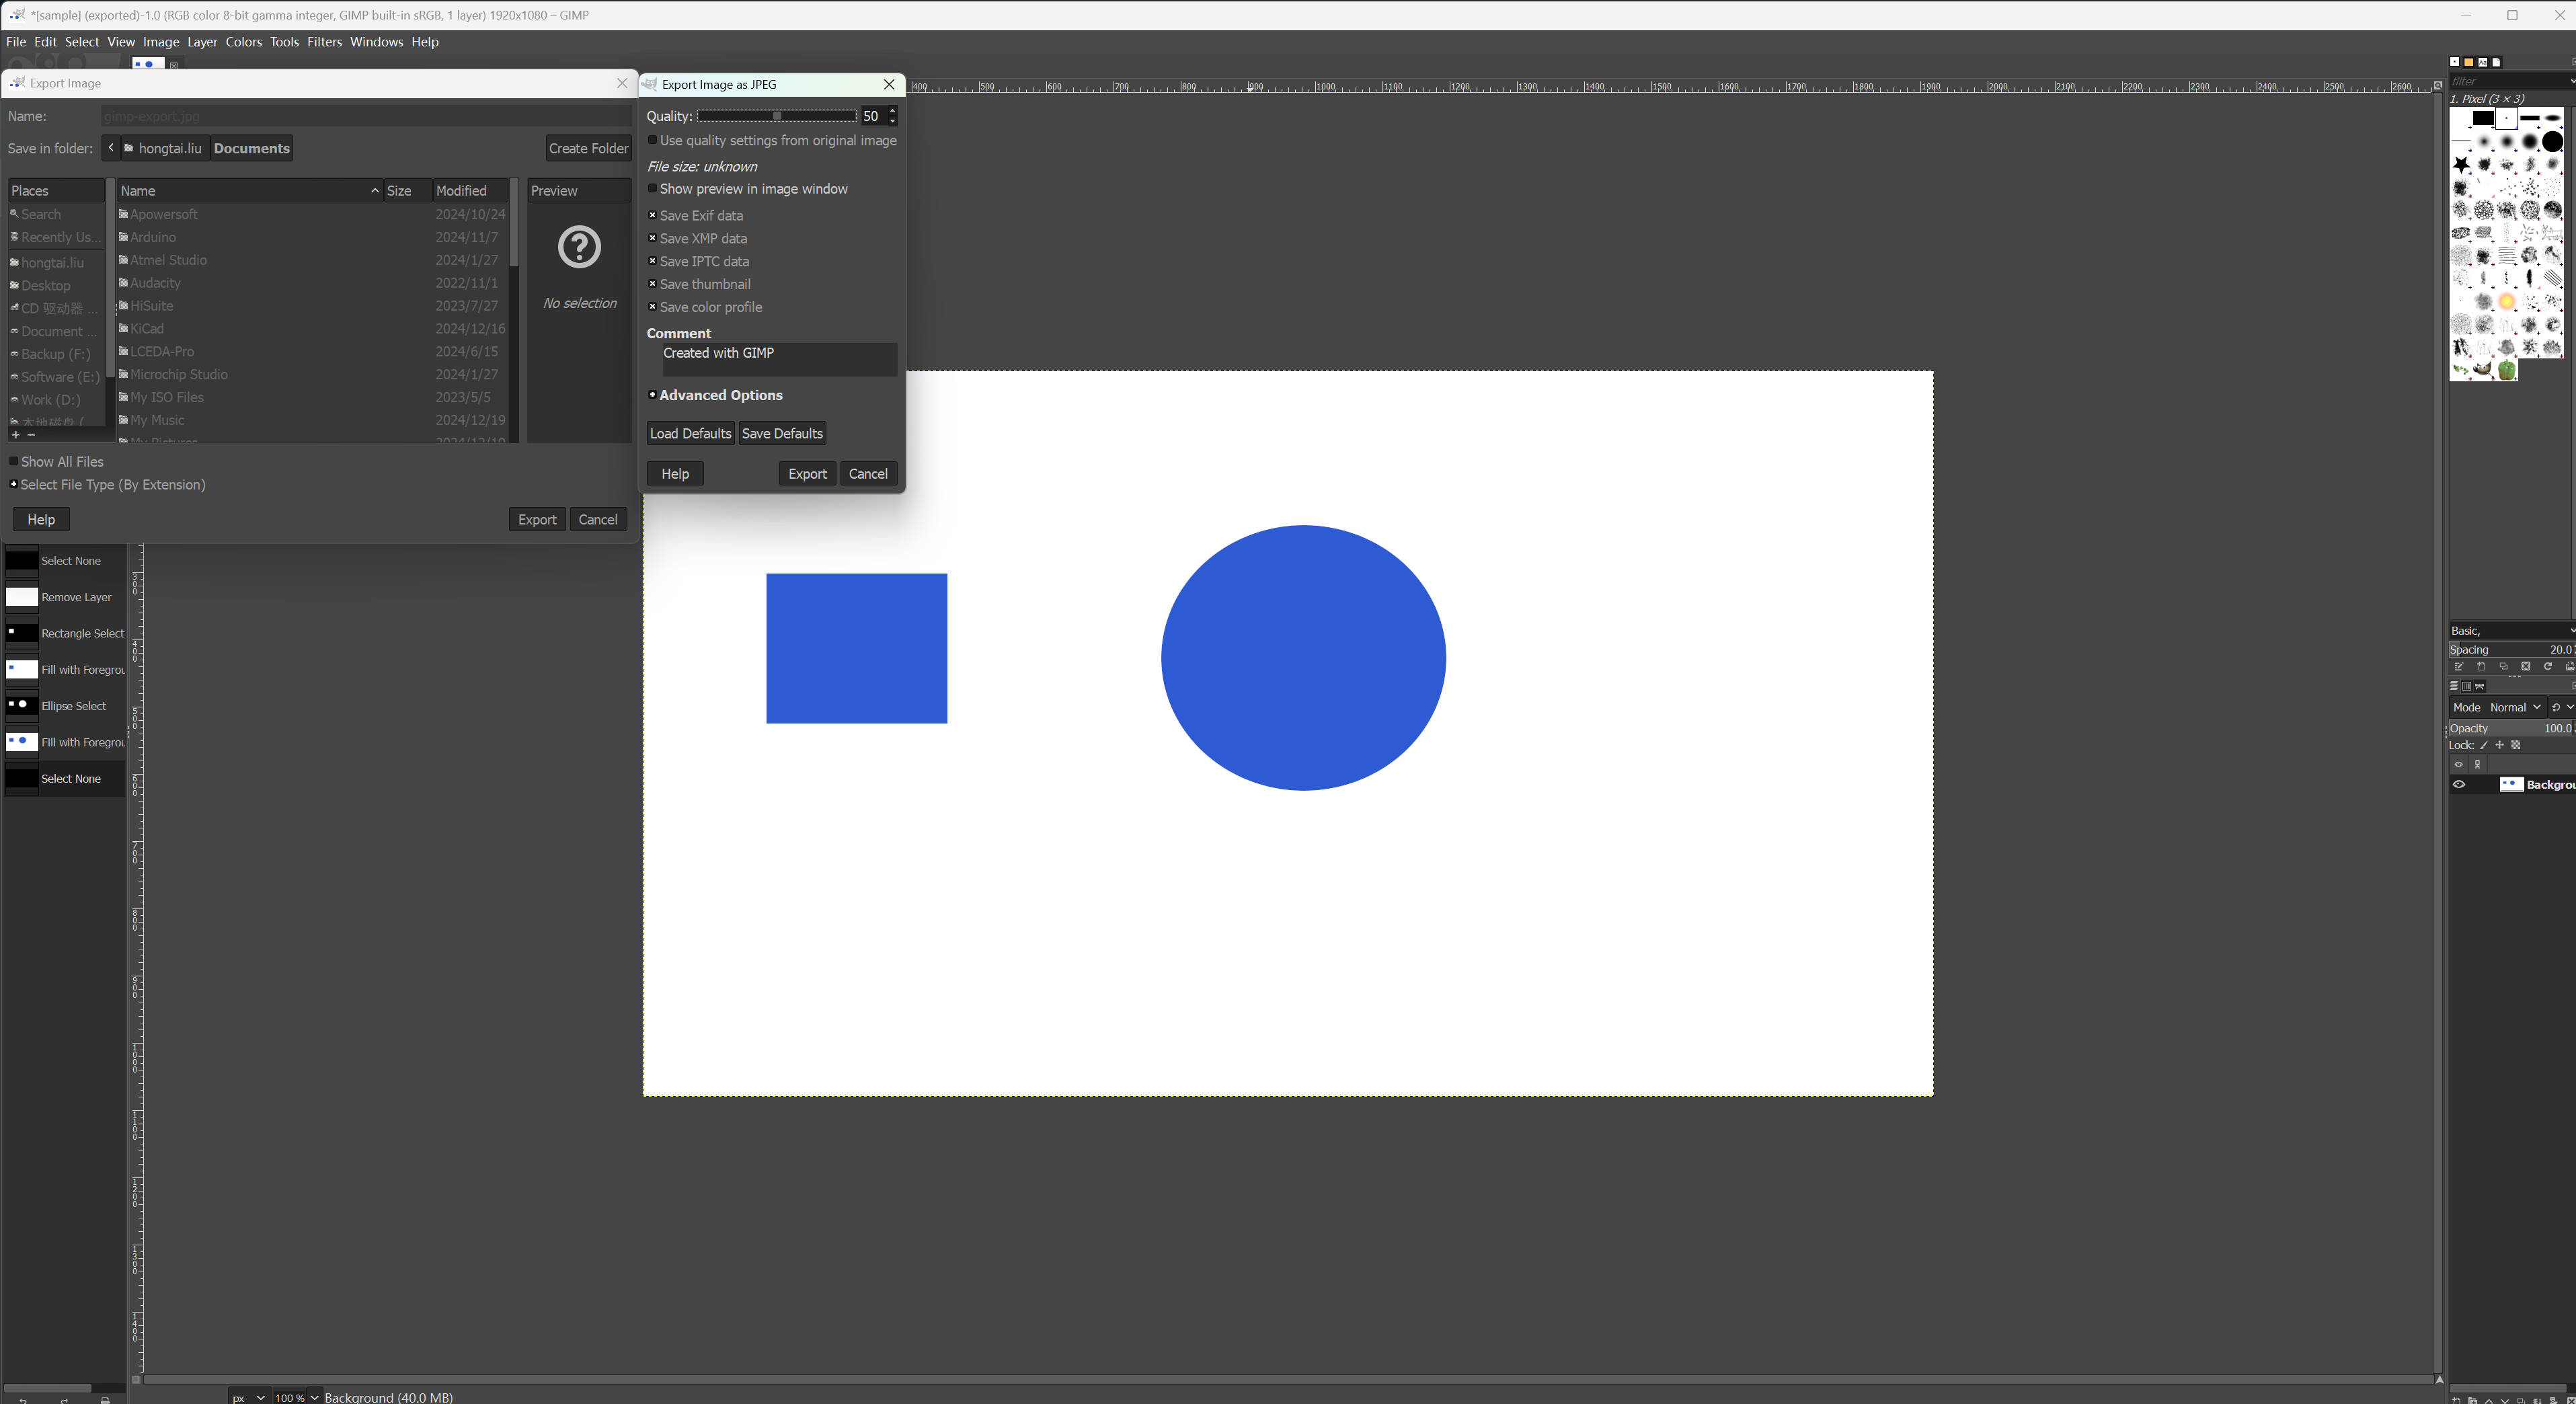Click the refresh brushes icon
Viewport: 2576px width, 1404px height.
tap(2548, 667)
